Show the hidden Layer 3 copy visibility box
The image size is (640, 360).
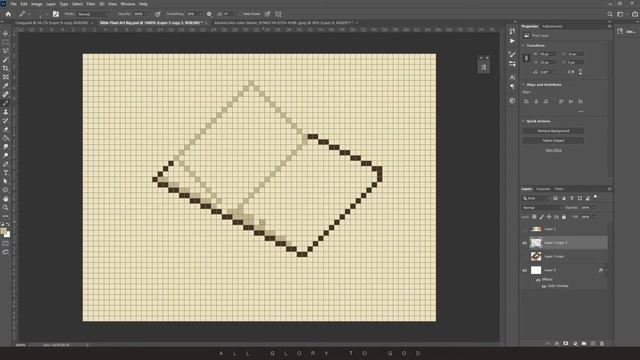coord(524,256)
